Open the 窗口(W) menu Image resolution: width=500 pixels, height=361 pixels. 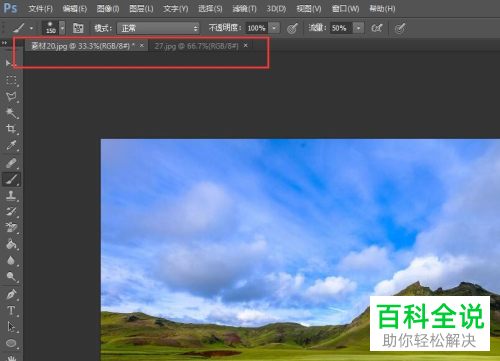(345, 9)
